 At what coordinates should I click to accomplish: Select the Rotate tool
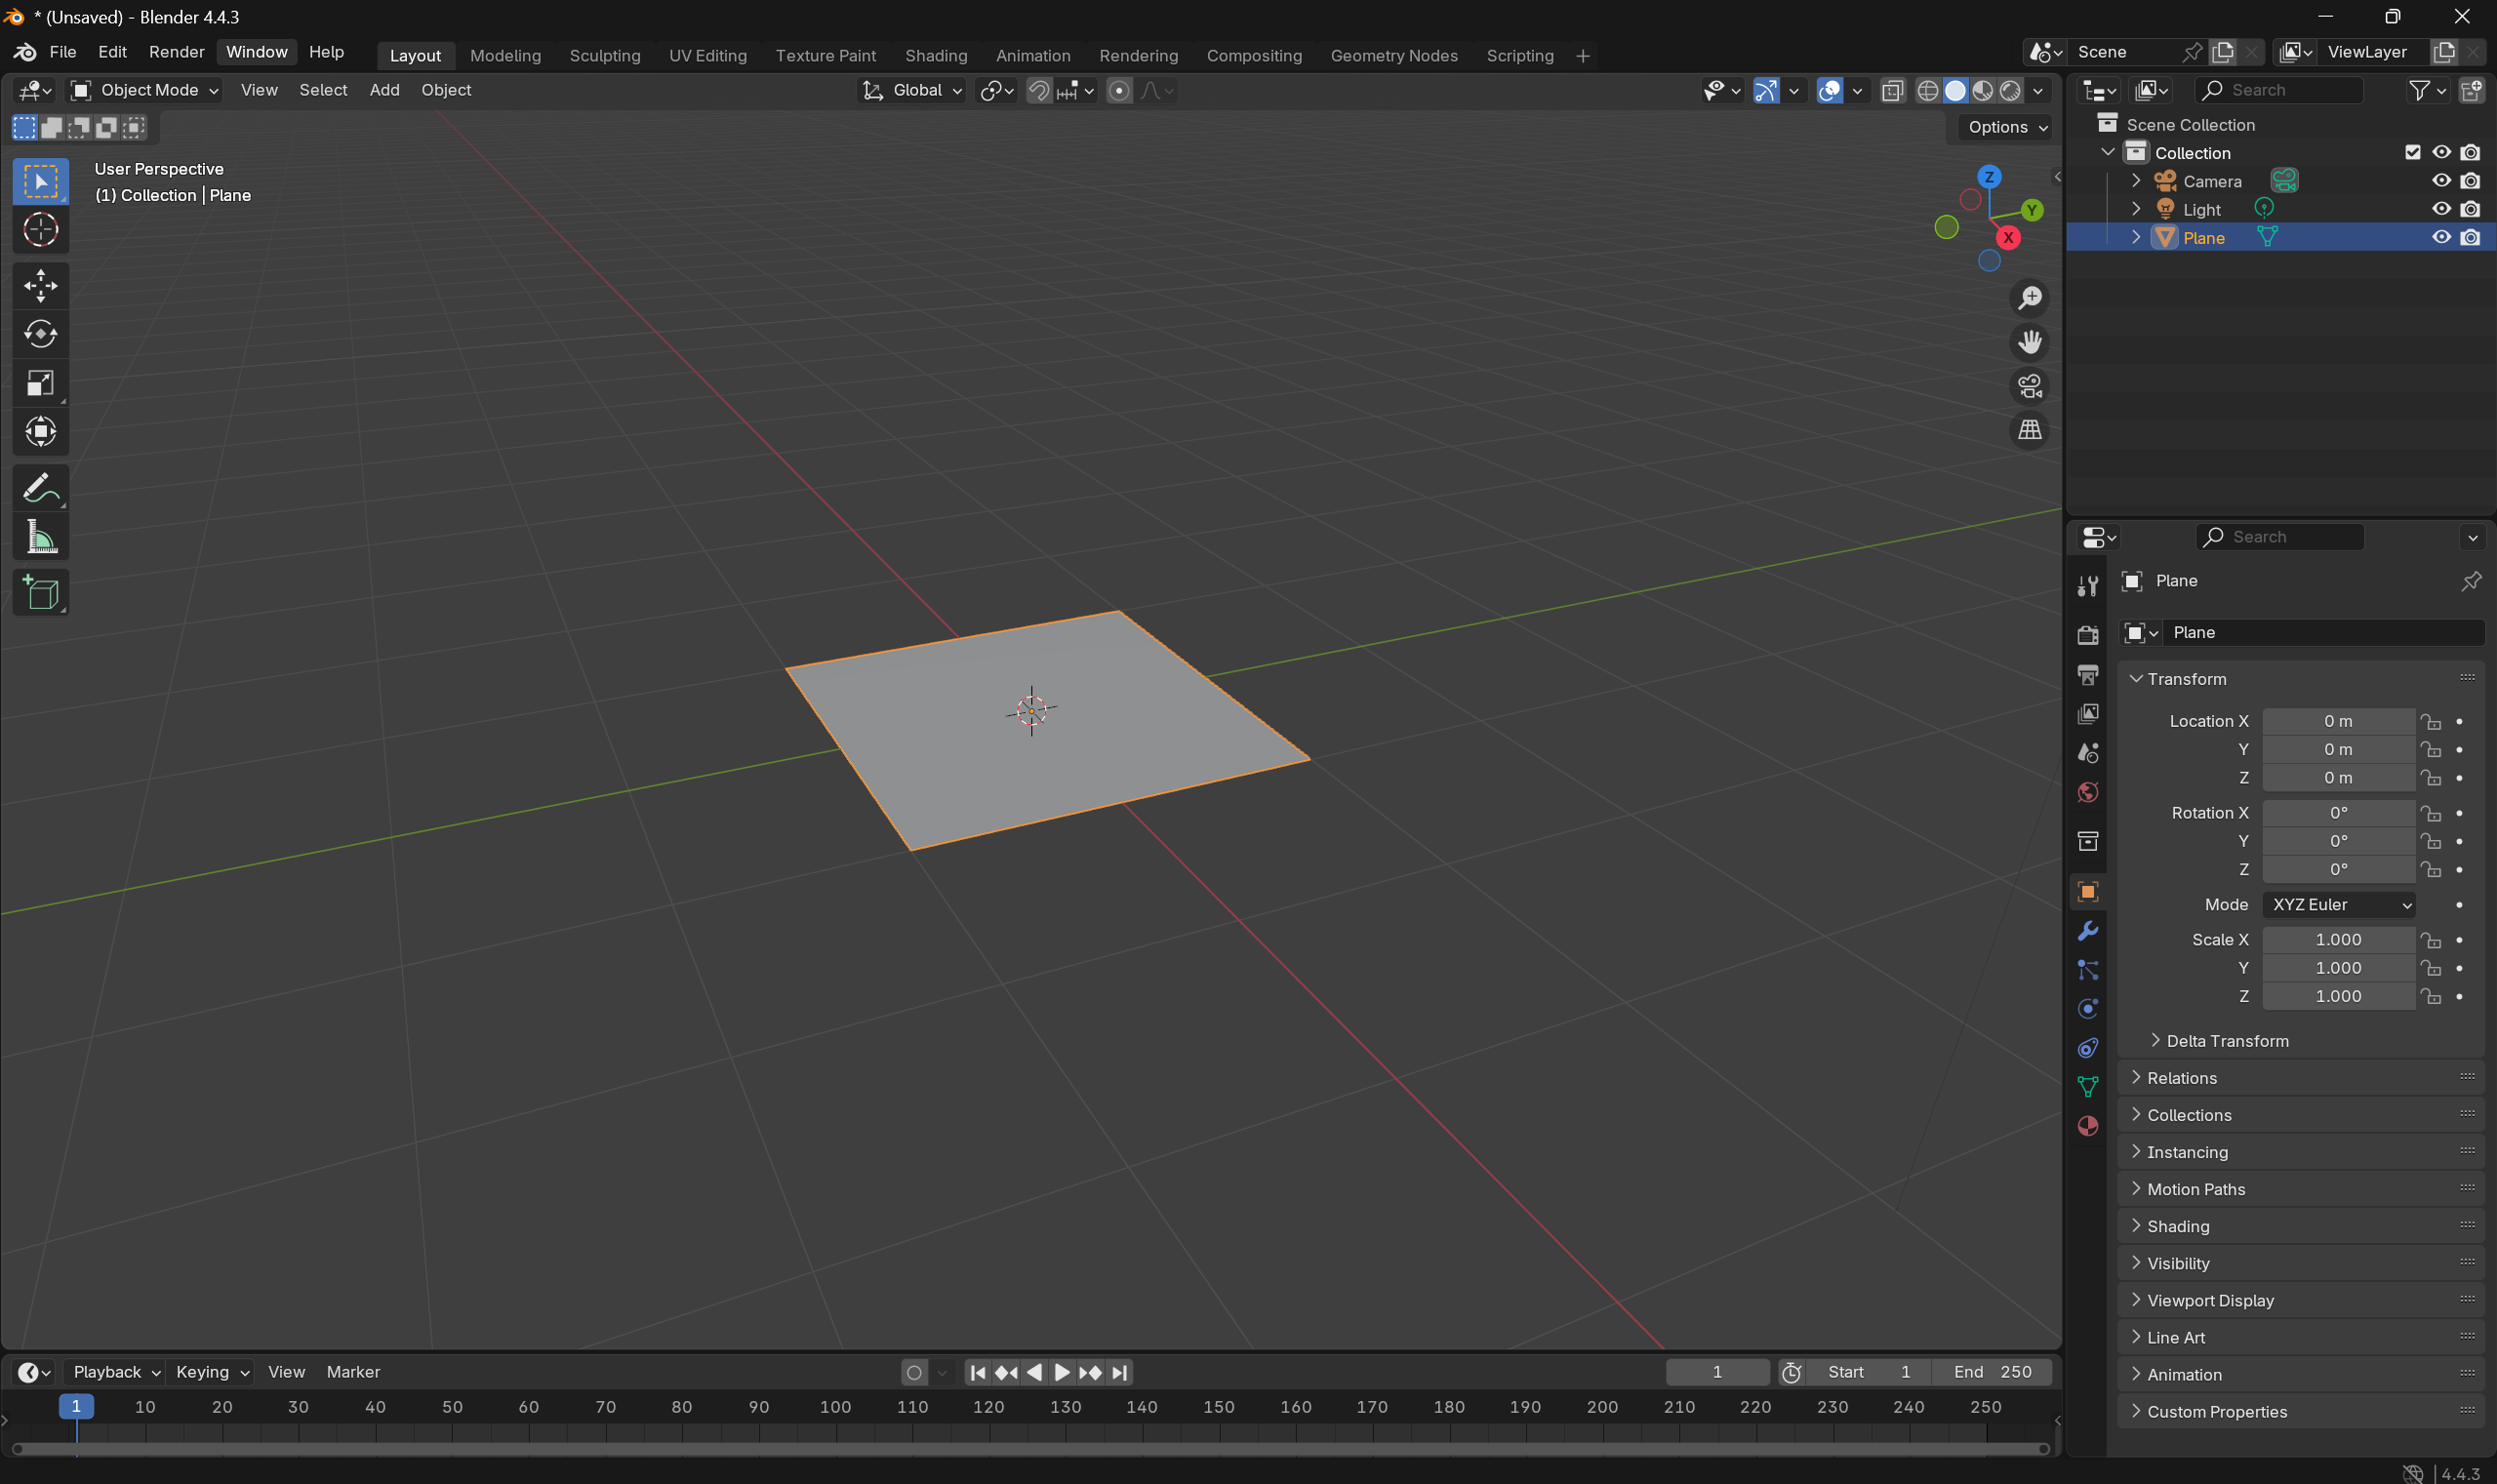tap(40, 334)
